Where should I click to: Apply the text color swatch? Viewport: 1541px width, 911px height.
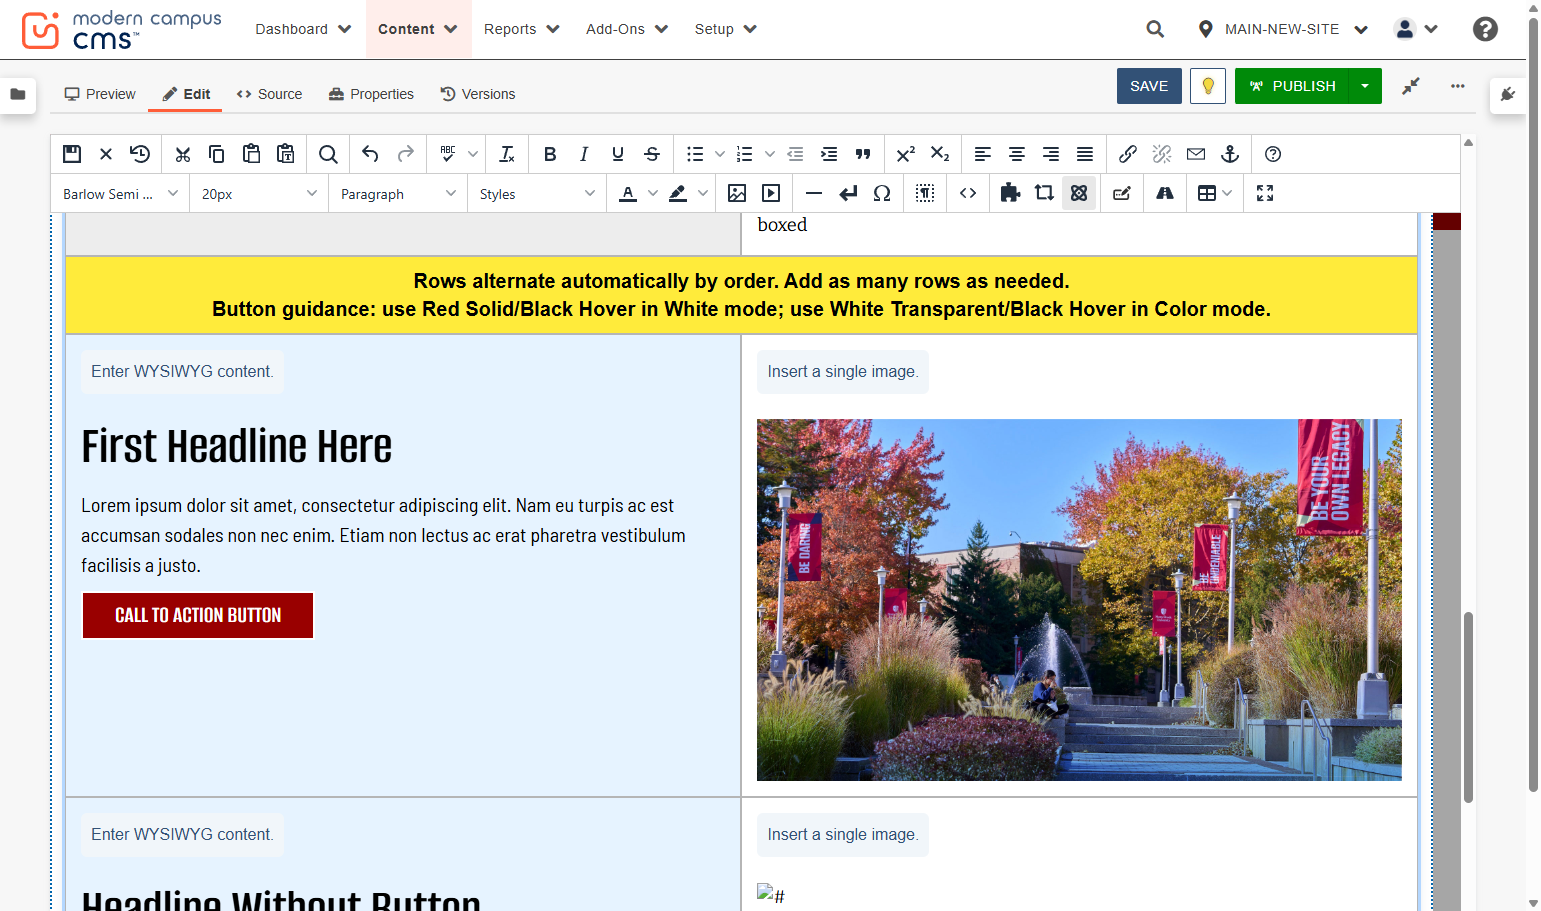628,193
